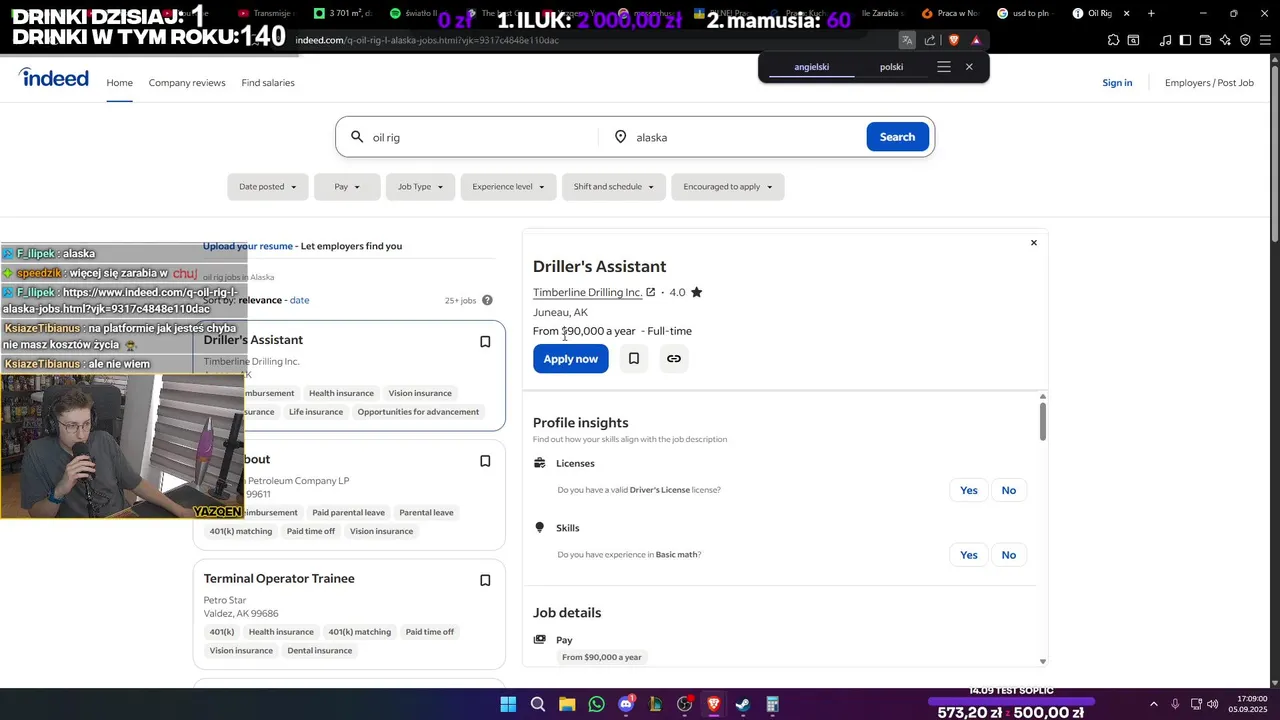The height and width of the screenshot is (720, 1280).
Task: Answer Yes for Basic math experience
Action: [x=968, y=555]
